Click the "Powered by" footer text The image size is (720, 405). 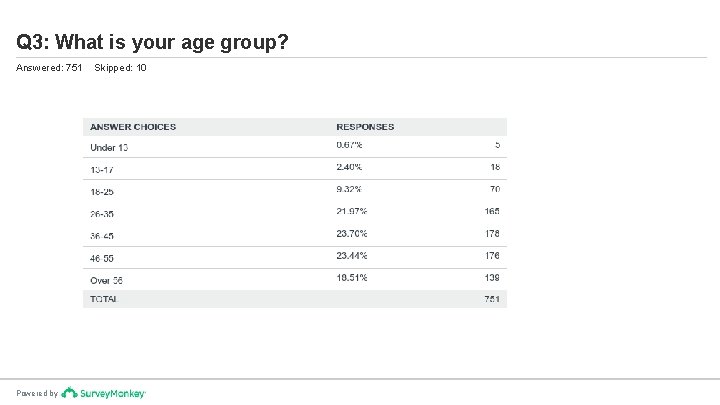(x=37, y=394)
